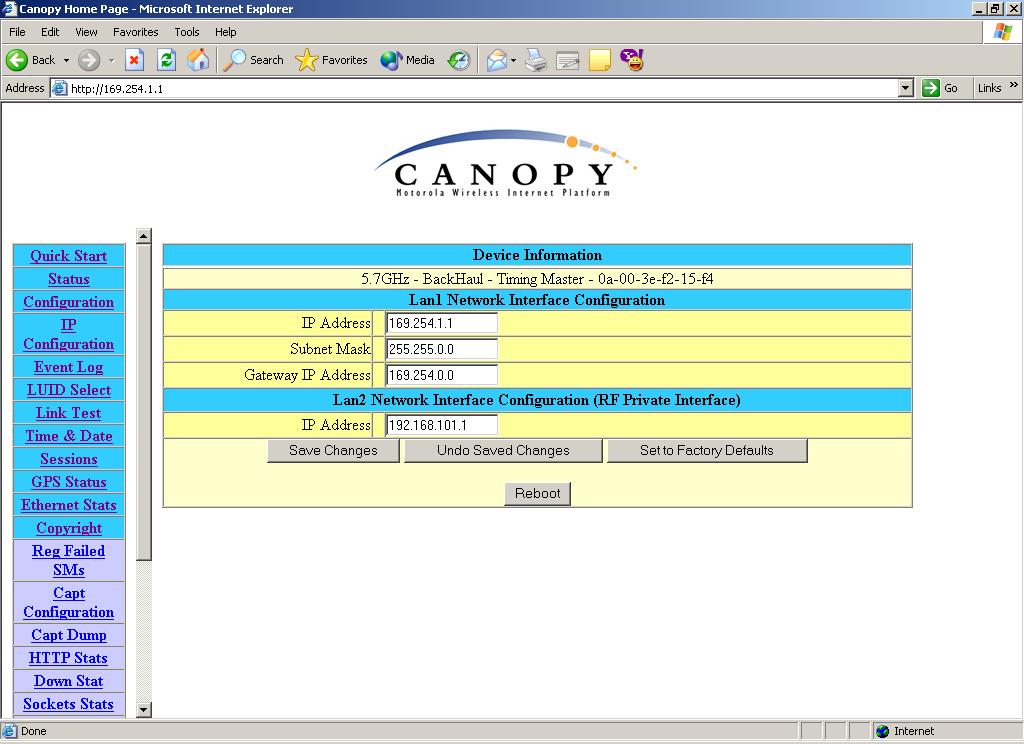Click the Reboot button
1024x744 pixels.
[537, 493]
